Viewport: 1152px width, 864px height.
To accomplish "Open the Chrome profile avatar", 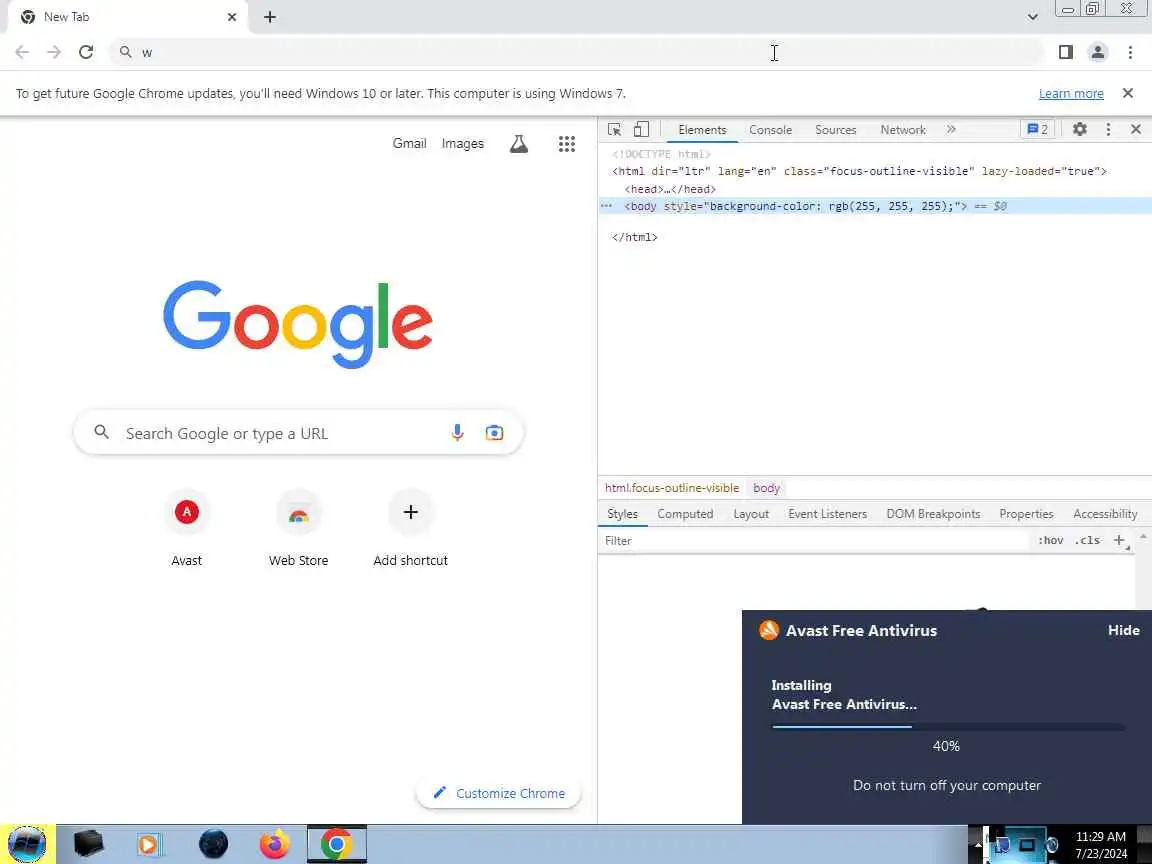I will [x=1098, y=52].
